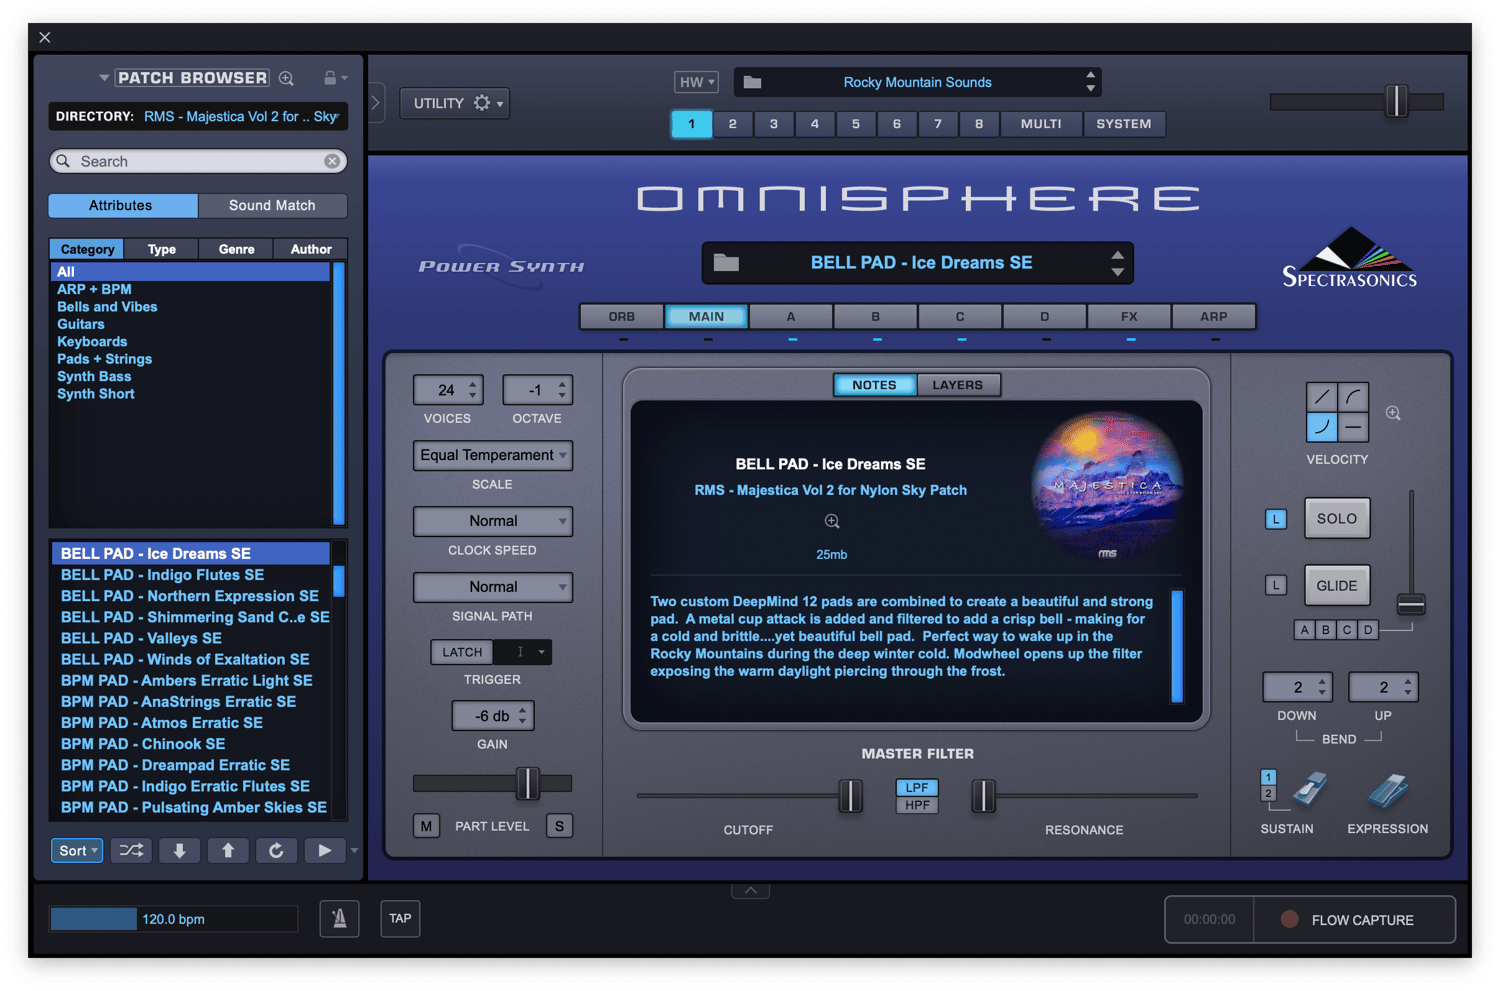
Task: Expand the bottom panel chevron
Action: tap(750, 890)
